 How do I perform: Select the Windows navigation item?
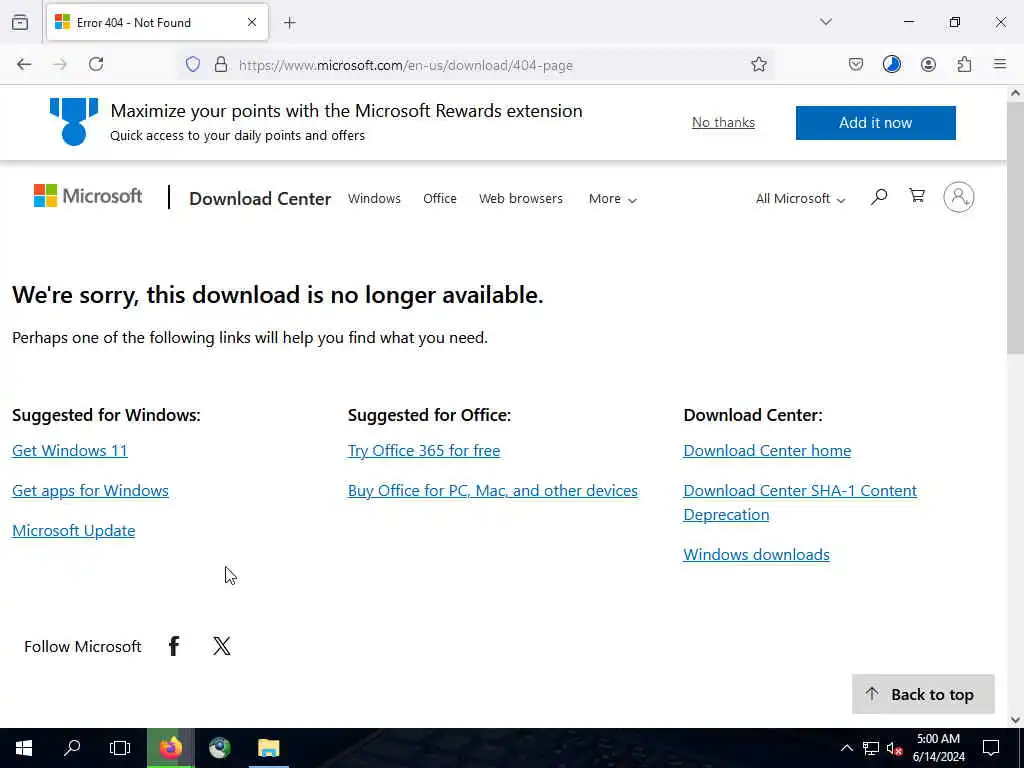(x=374, y=199)
